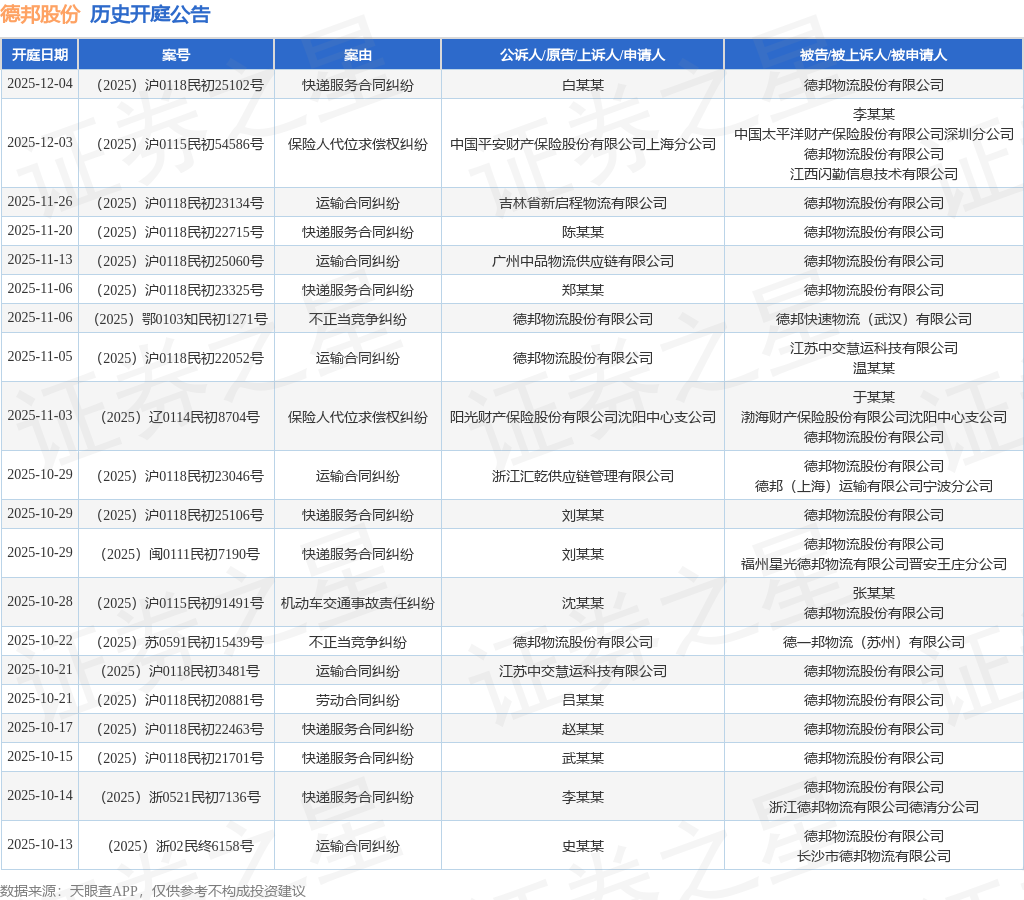Select the 开庭日期 column header
Viewport: 1024px width, 900px height.
[x=40, y=55]
